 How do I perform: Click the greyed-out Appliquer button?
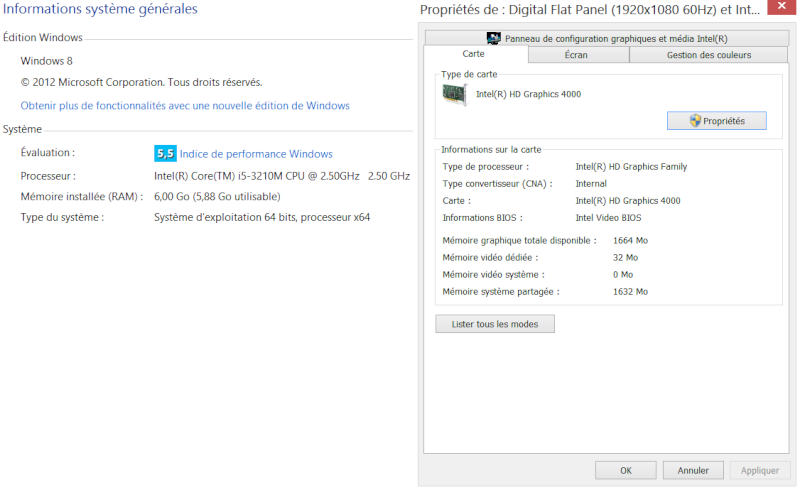pos(760,471)
